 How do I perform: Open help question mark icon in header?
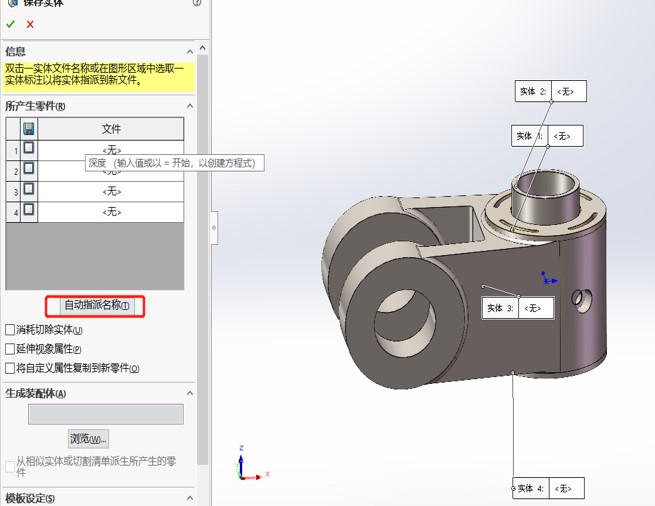coord(197,3)
